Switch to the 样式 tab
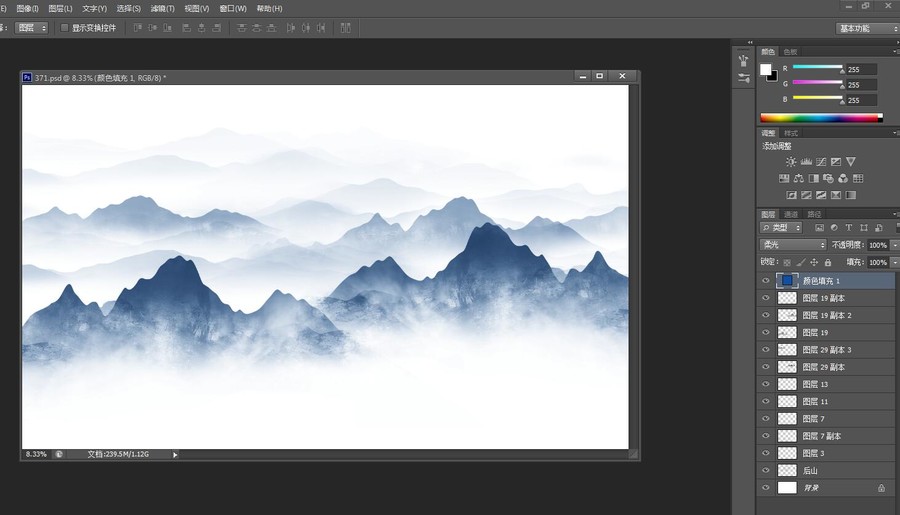Image resolution: width=900 pixels, height=515 pixels. (791, 133)
